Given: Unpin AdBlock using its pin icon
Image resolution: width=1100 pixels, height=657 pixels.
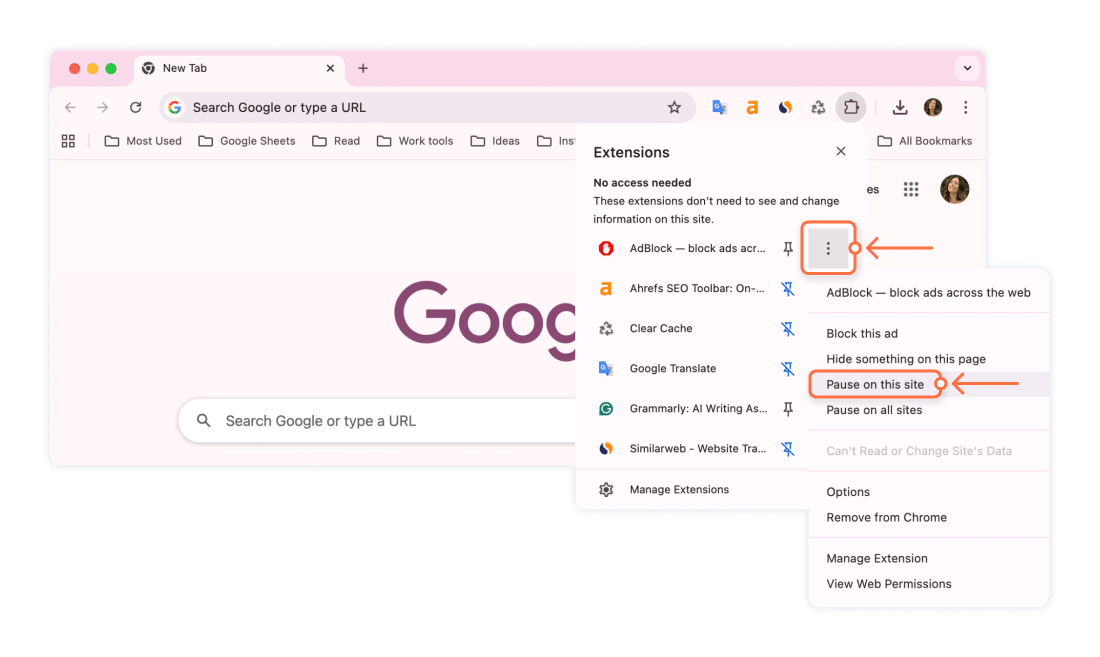Looking at the screenshot, I should click(x=788, y=248).
